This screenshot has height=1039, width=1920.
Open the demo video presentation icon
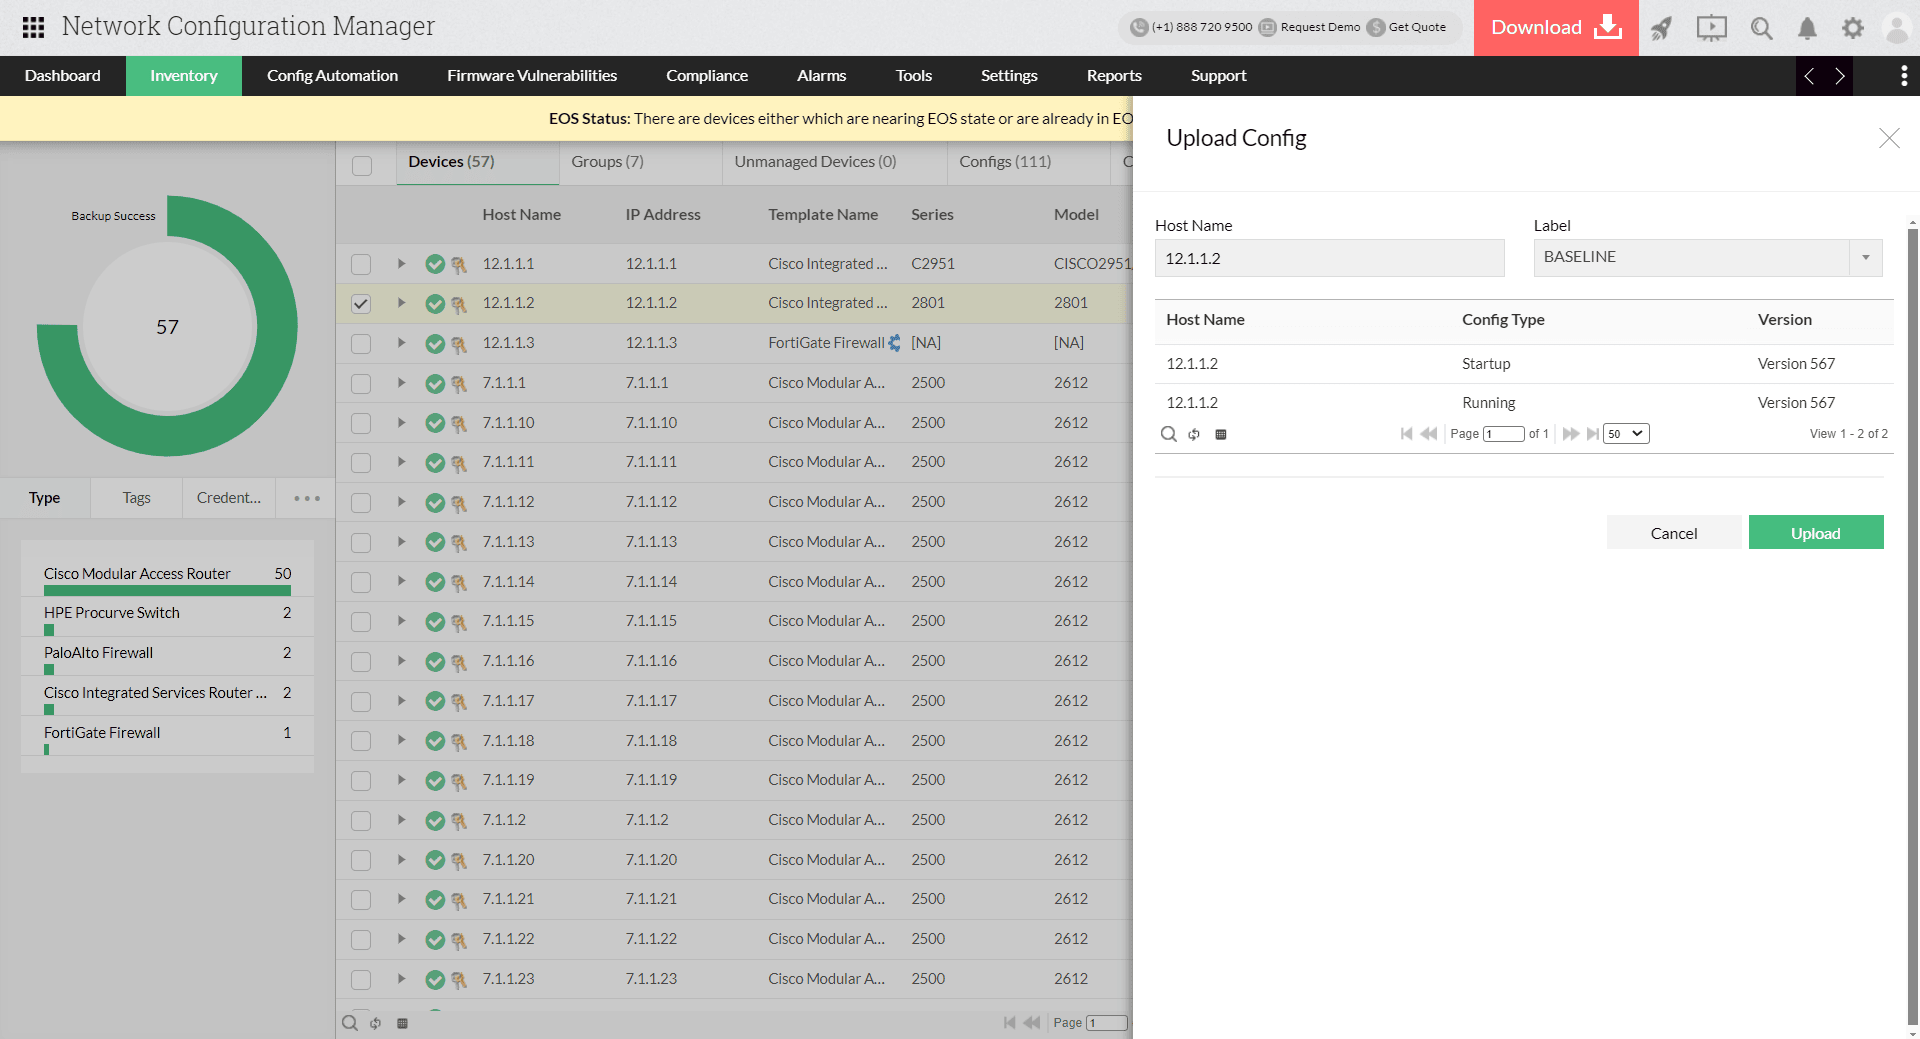point(1711,28)
